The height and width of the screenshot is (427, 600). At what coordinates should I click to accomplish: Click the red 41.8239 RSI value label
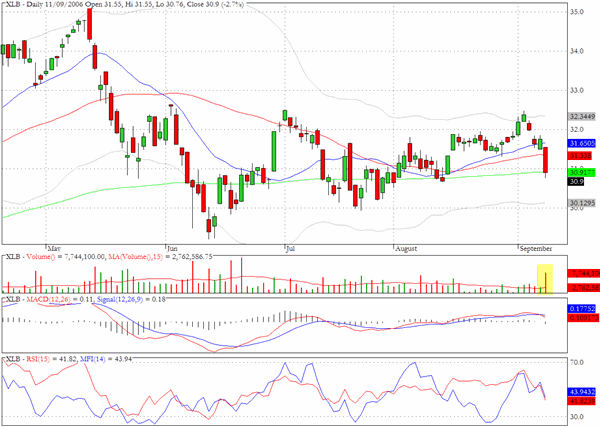(x=582, y=401)
